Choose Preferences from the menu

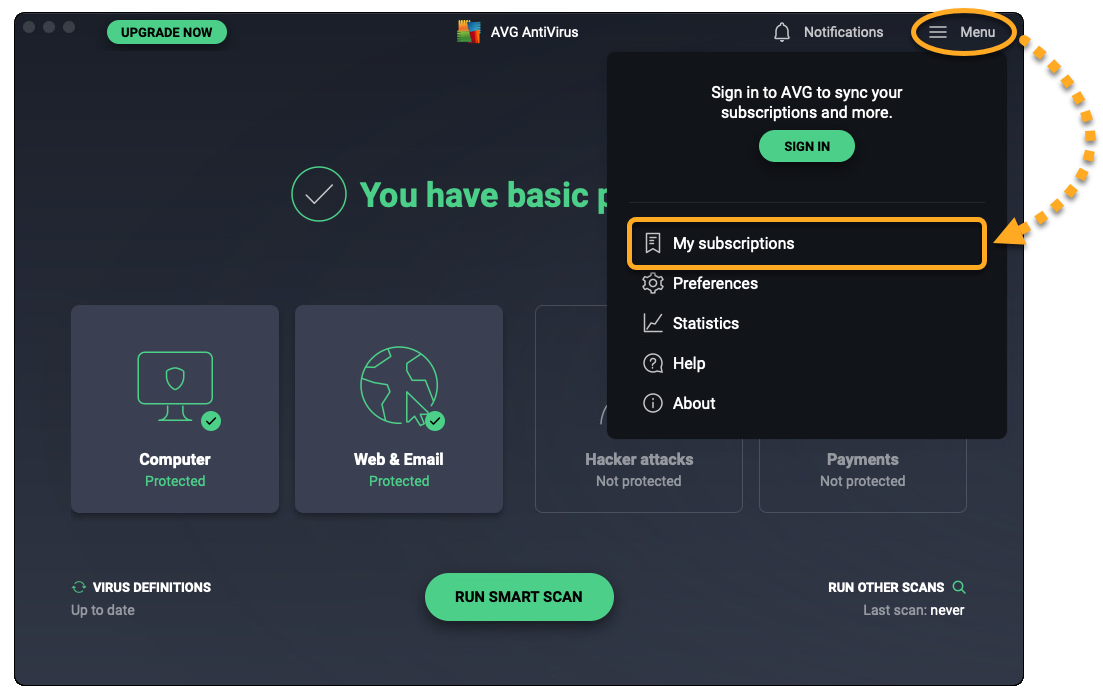[x=715, y=283]
